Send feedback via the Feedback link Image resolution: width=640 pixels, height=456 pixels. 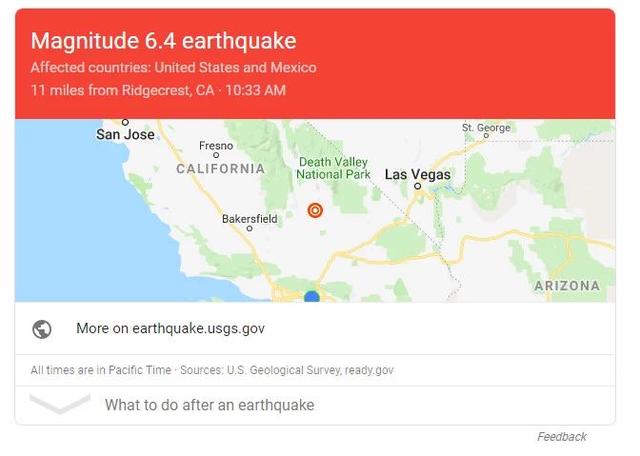tap(561, 437)
